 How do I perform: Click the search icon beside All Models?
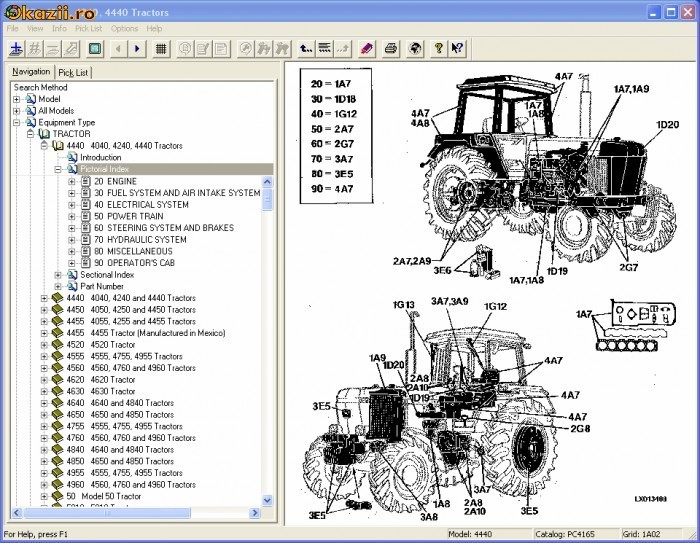(30, 110)
